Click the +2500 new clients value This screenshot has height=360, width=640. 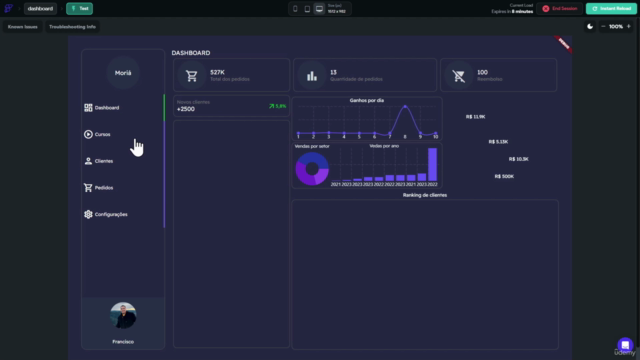click(186, 109)
